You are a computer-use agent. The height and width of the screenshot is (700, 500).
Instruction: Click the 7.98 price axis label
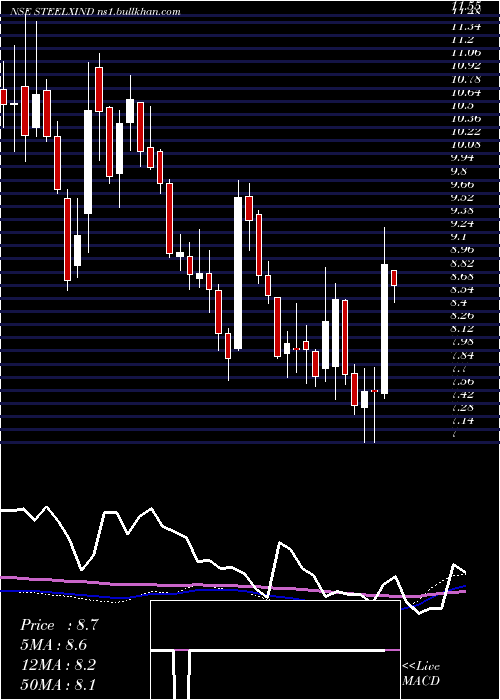(x=464, y=342)
